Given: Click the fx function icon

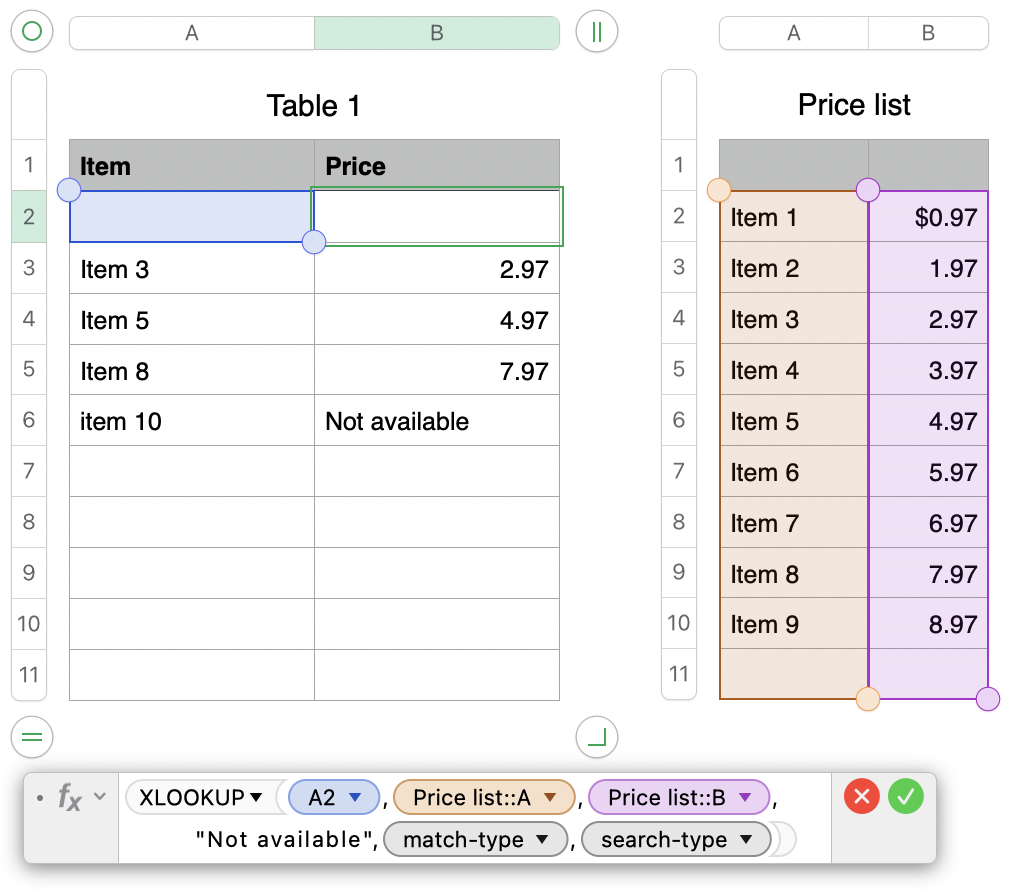Looking at the screenshot, I should pyautogui.click(x=69, y=797).
